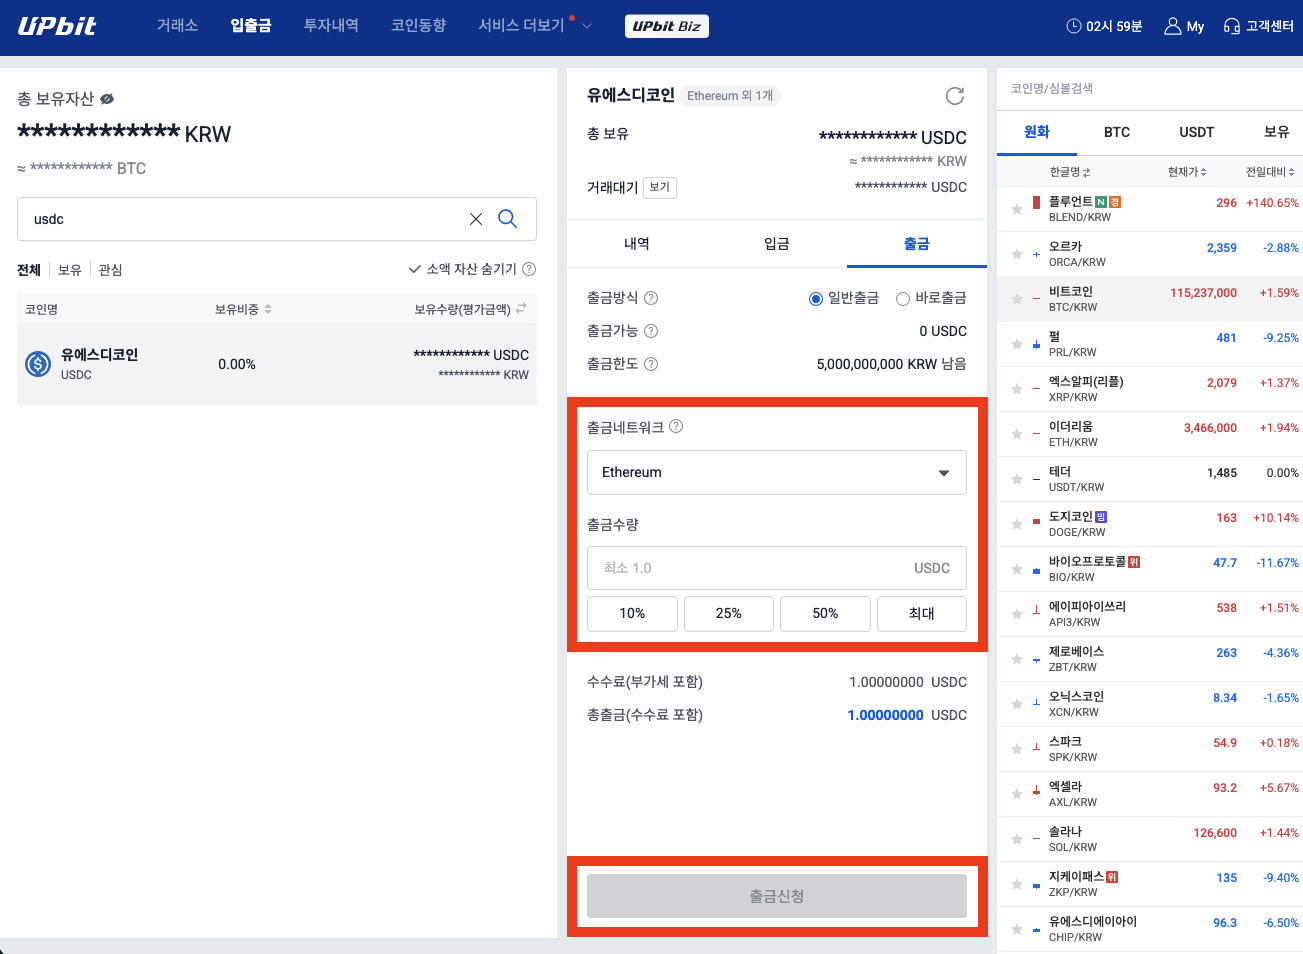The height and width of the screenshot is (954, 1303).
Task: Filter asset list by 전체
Action: point(29,270)
